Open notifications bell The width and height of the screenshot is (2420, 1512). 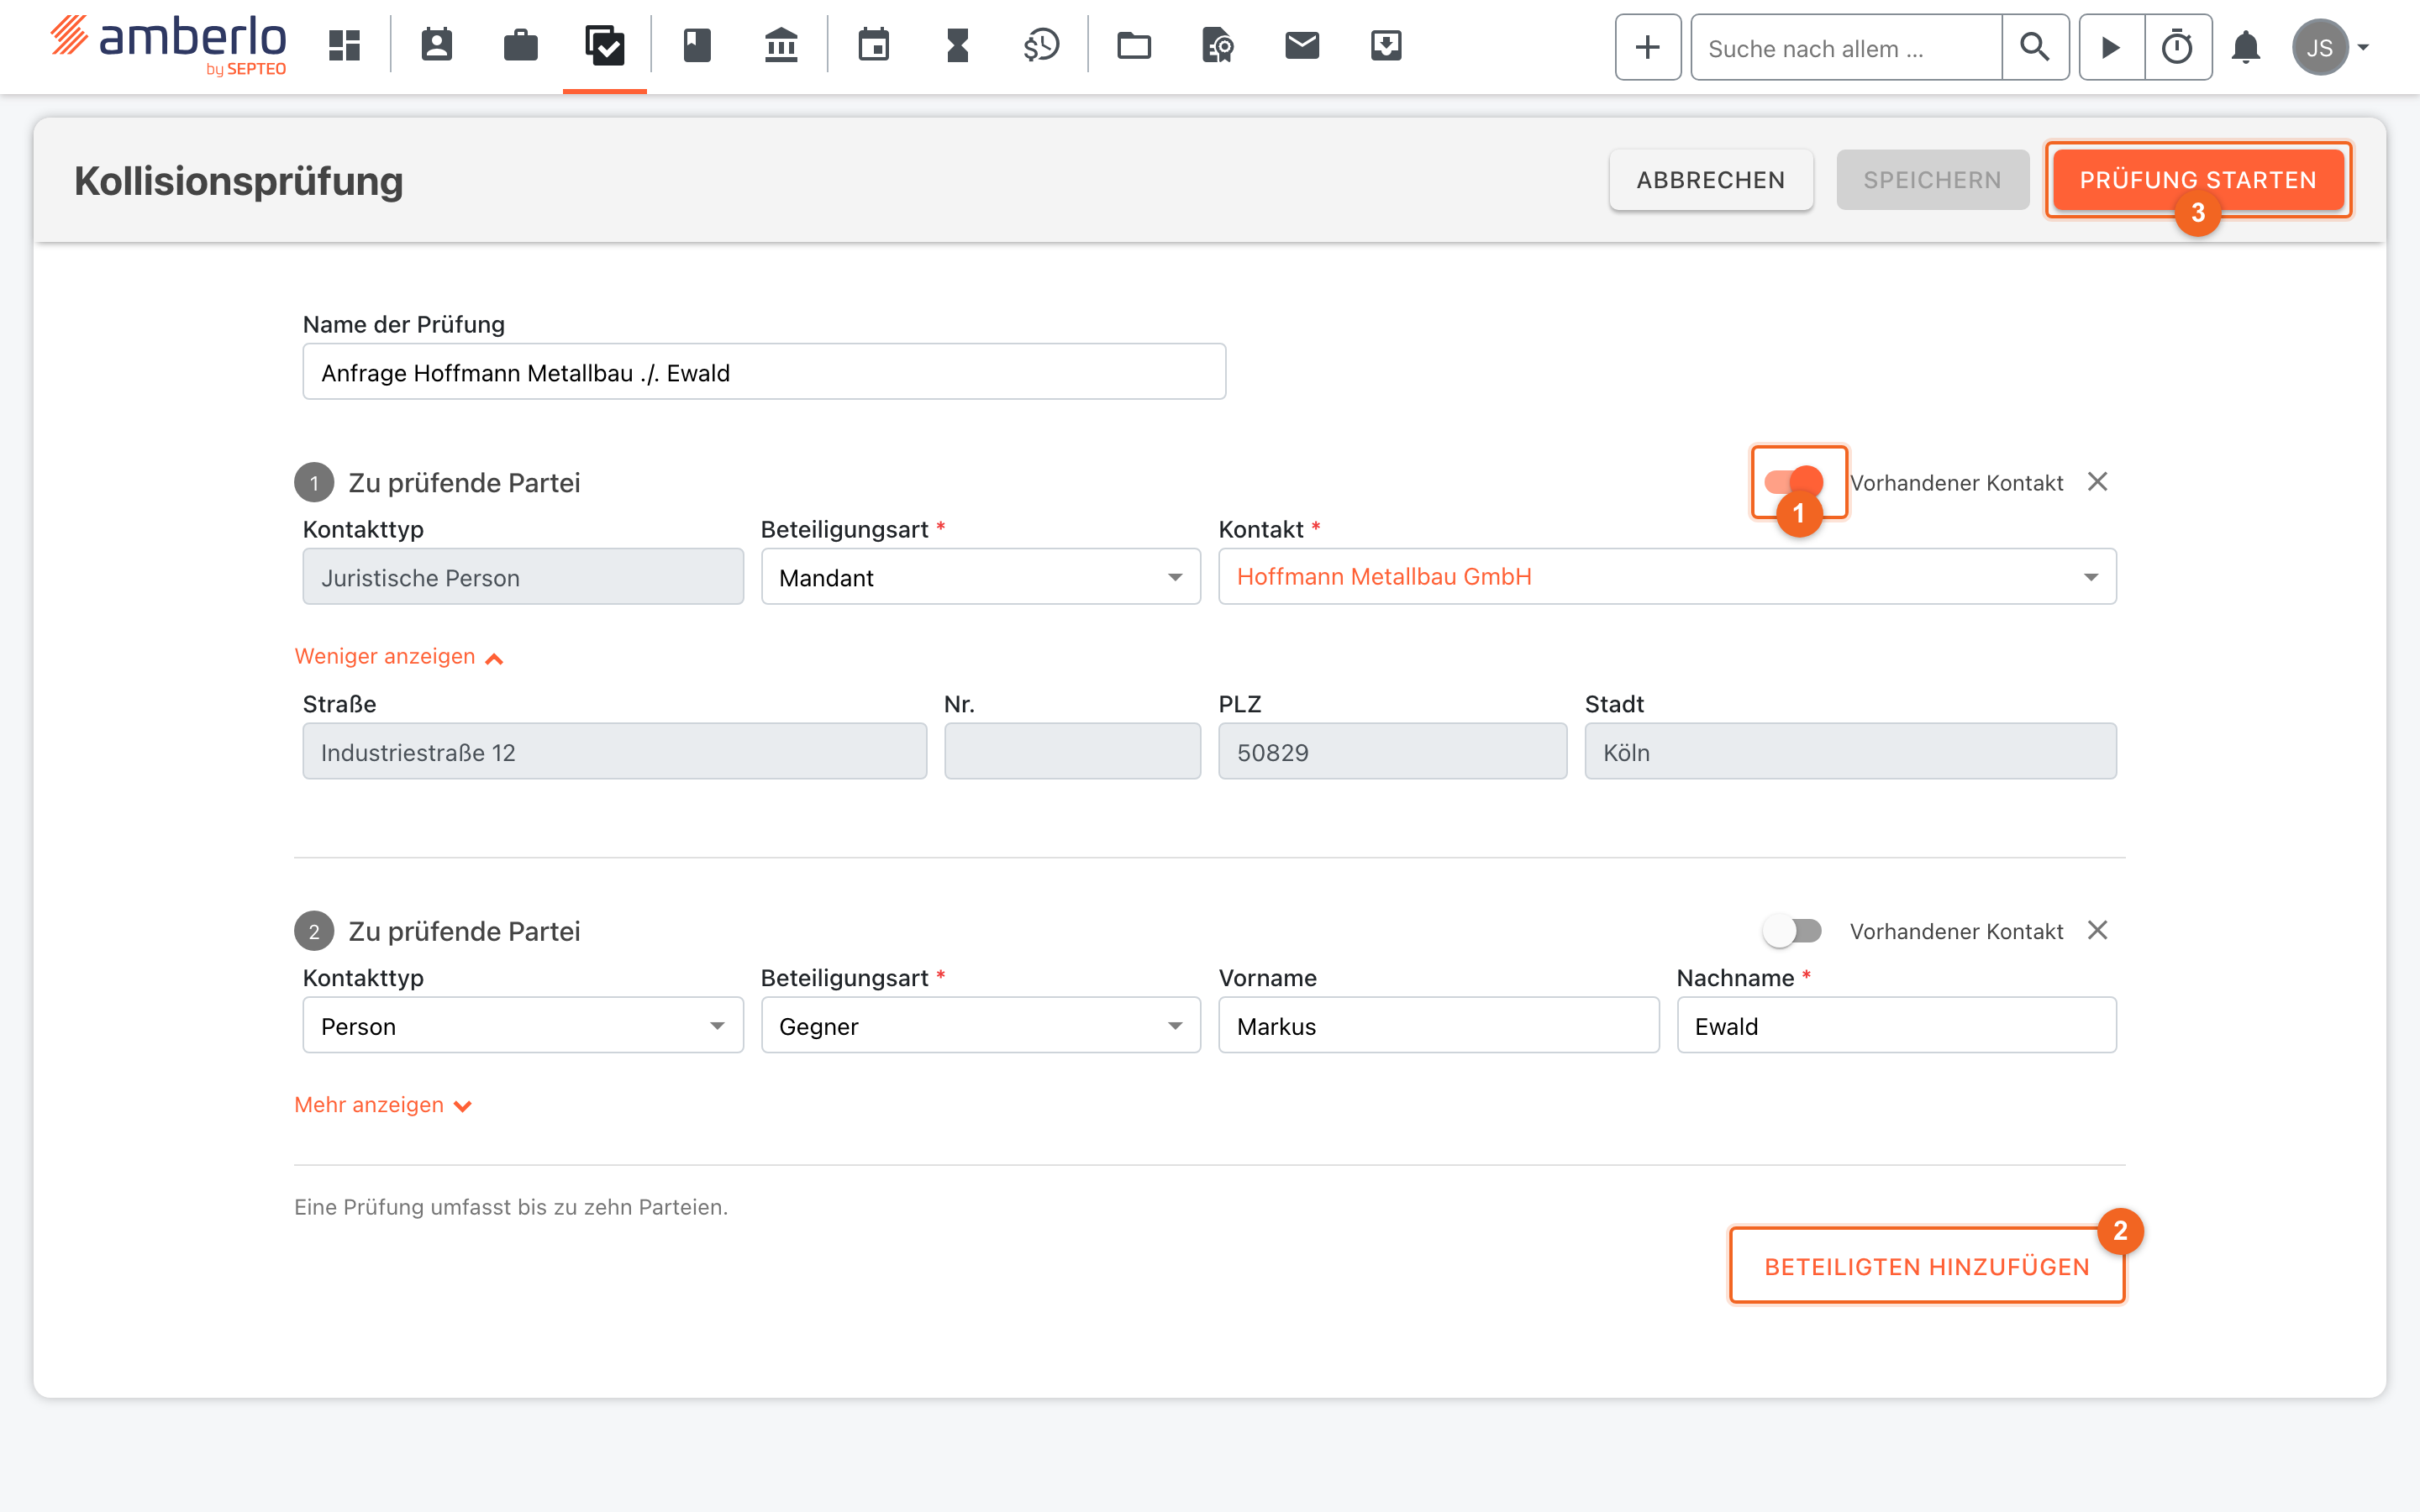click(x=2246, y=47)
